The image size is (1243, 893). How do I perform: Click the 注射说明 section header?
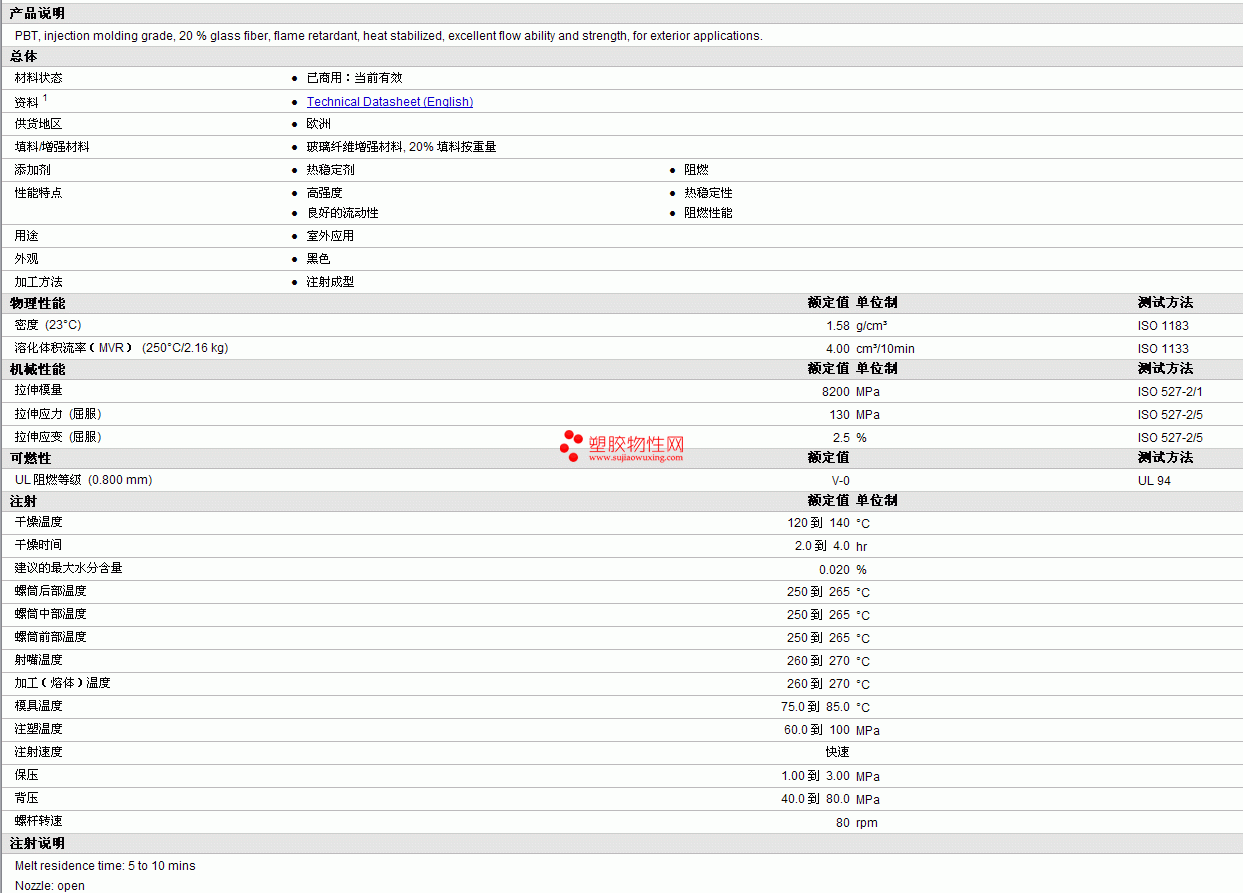[x=37, y=844]
